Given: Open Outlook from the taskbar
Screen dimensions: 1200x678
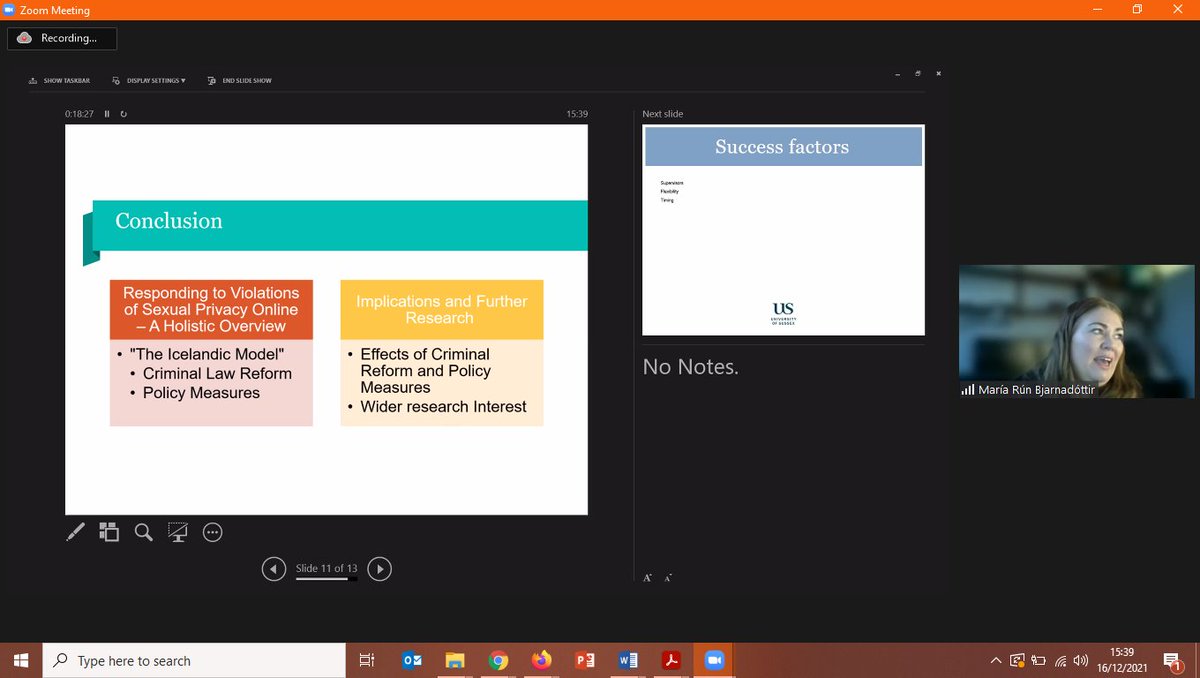Looking at the screenshot, I should [411, 660].
